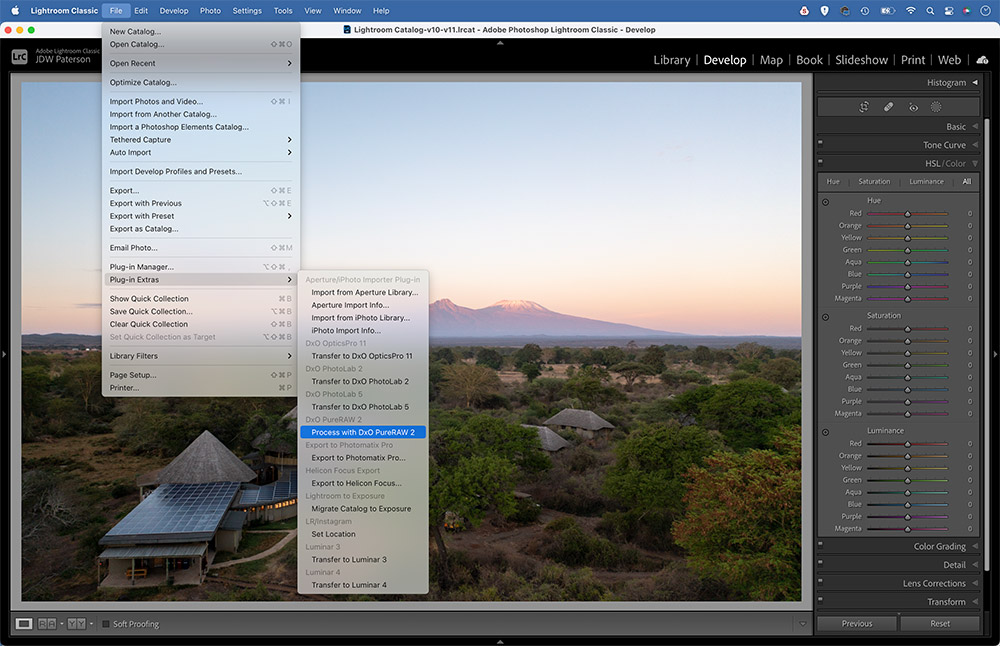The image size is (1000, 646).
Task: Show only the Saturation tab in HSL
Action: pyautogui.click(x=874, y=182)
